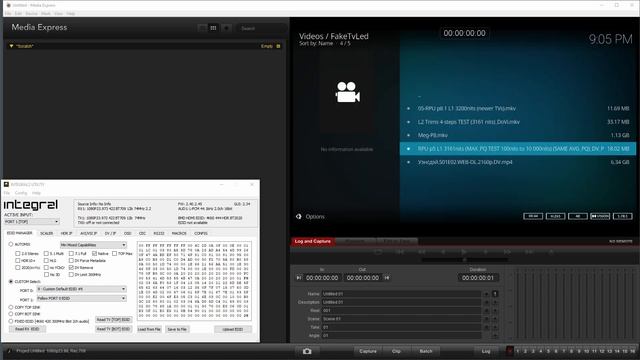
Task: Open the PORT 1 Follow PORT 0 dropdown
Action: 81,298
